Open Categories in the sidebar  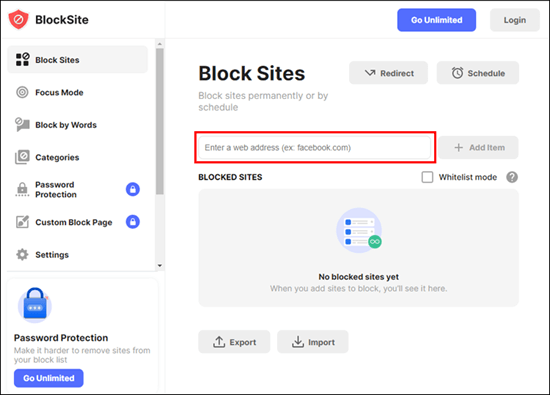click(78, 157)
